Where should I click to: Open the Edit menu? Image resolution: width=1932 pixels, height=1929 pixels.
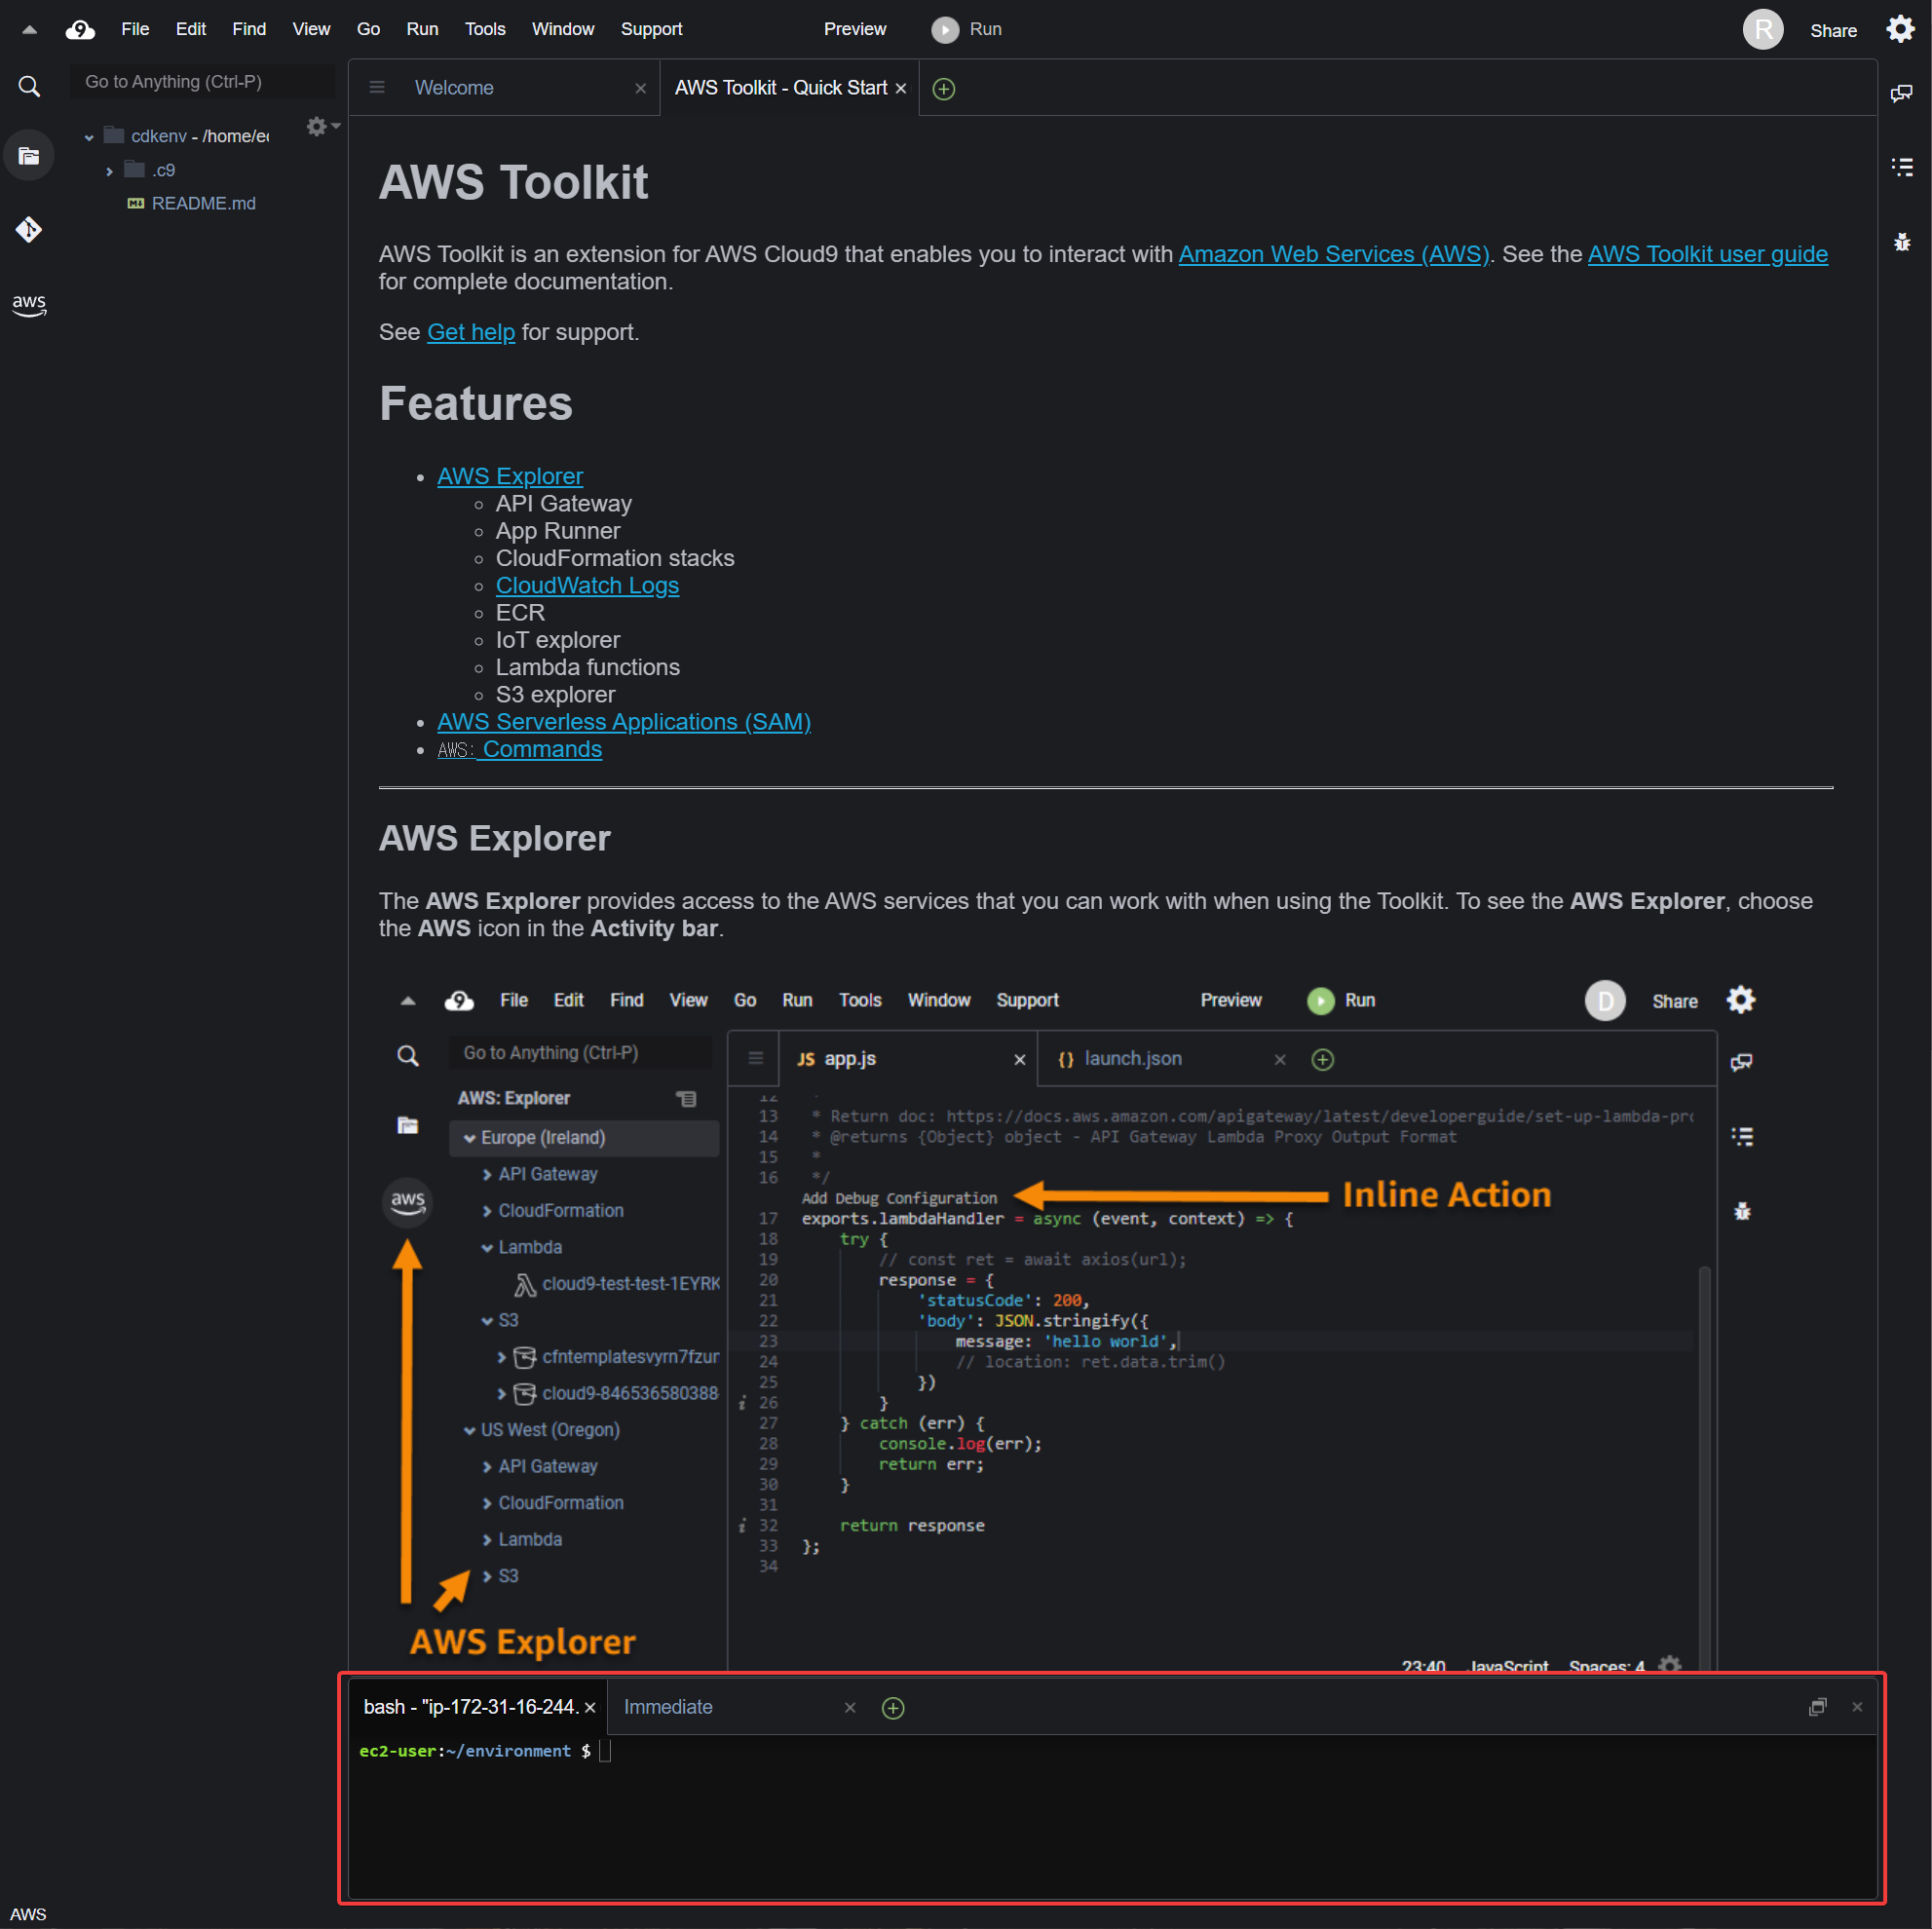(x=190, y=29)
